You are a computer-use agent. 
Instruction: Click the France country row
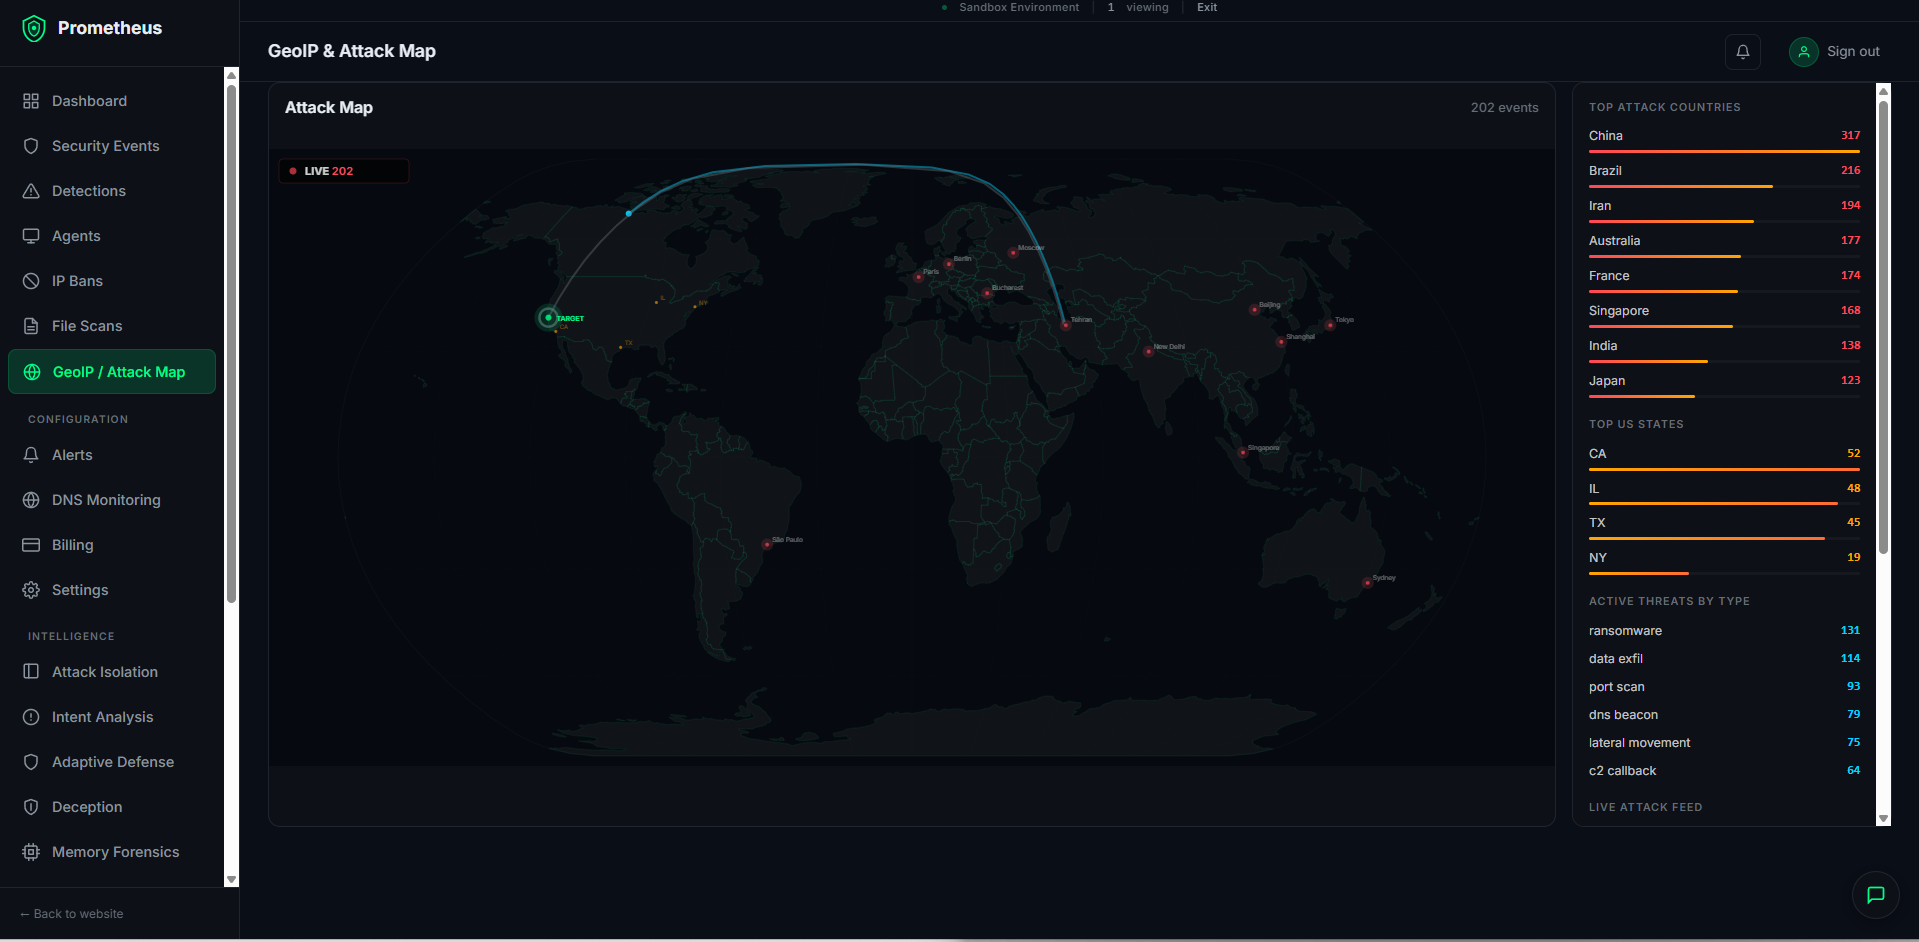(1724, 280)
